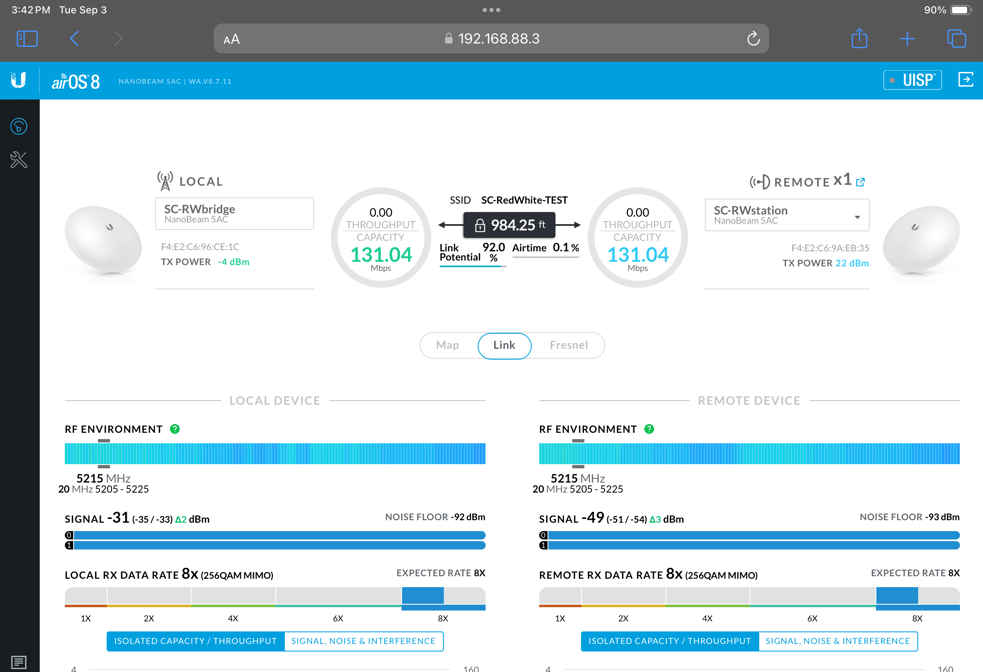This screenshot has width=983, height=672.
Task: Click the sign-out icon at top right
Action: click(x=964, y=79)
